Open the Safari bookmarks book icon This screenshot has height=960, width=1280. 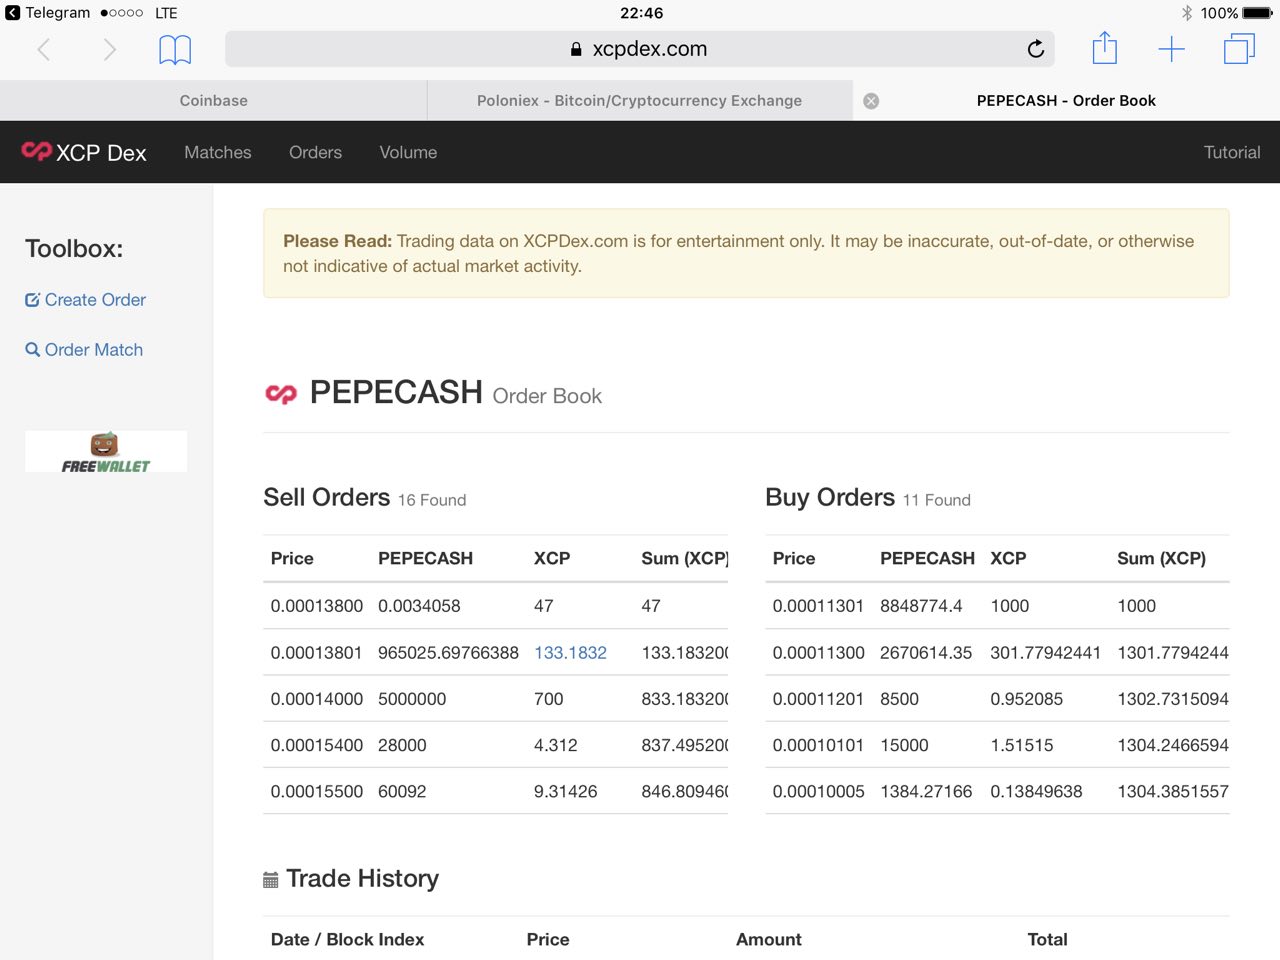tap(175, 50)
